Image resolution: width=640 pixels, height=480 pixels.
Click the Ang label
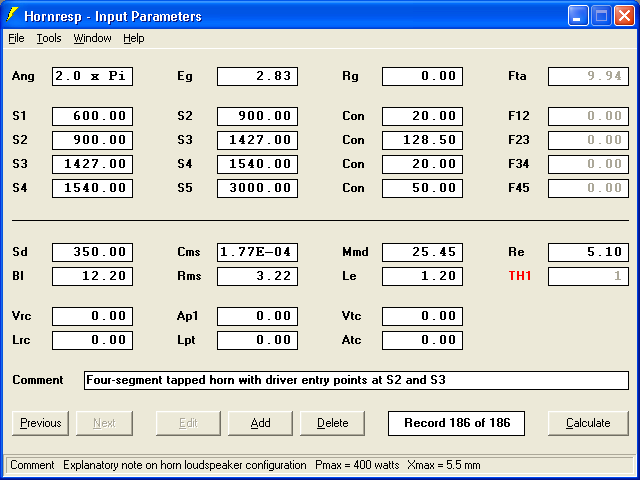click(23, 76)
